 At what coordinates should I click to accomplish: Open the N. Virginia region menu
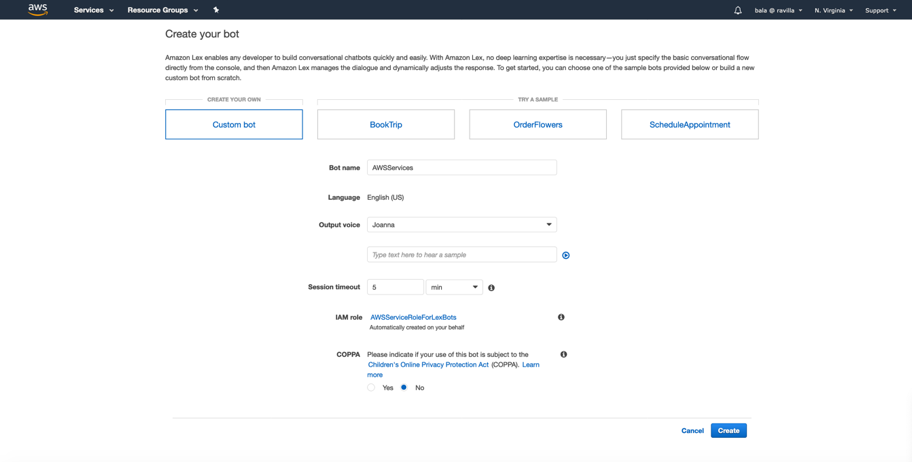tap(833, 10)
